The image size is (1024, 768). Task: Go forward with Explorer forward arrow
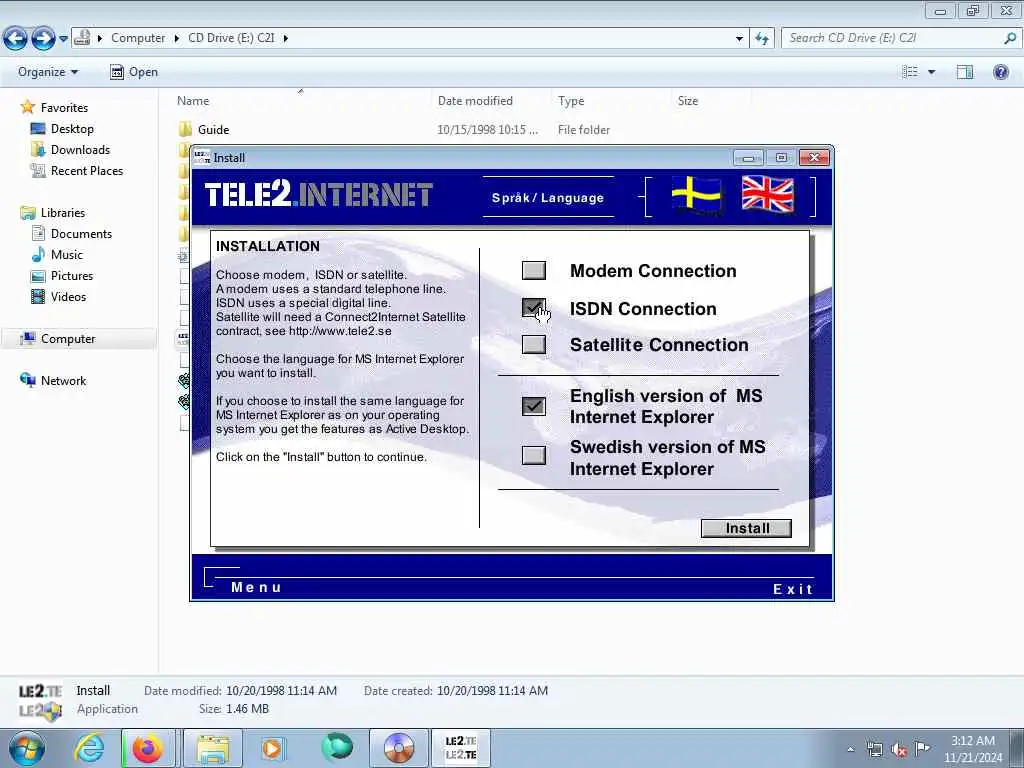point(43,39)
